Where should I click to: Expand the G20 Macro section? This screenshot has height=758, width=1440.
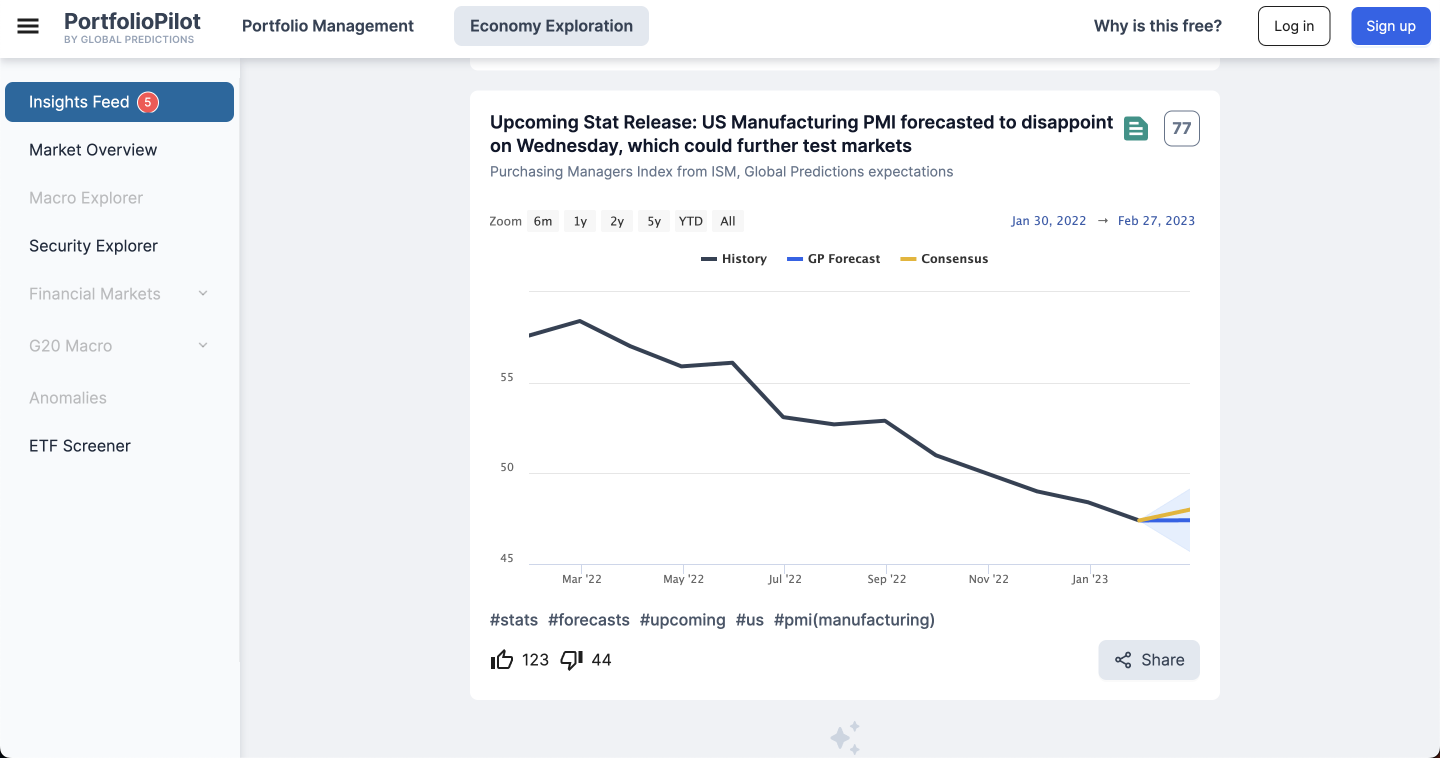203,346
